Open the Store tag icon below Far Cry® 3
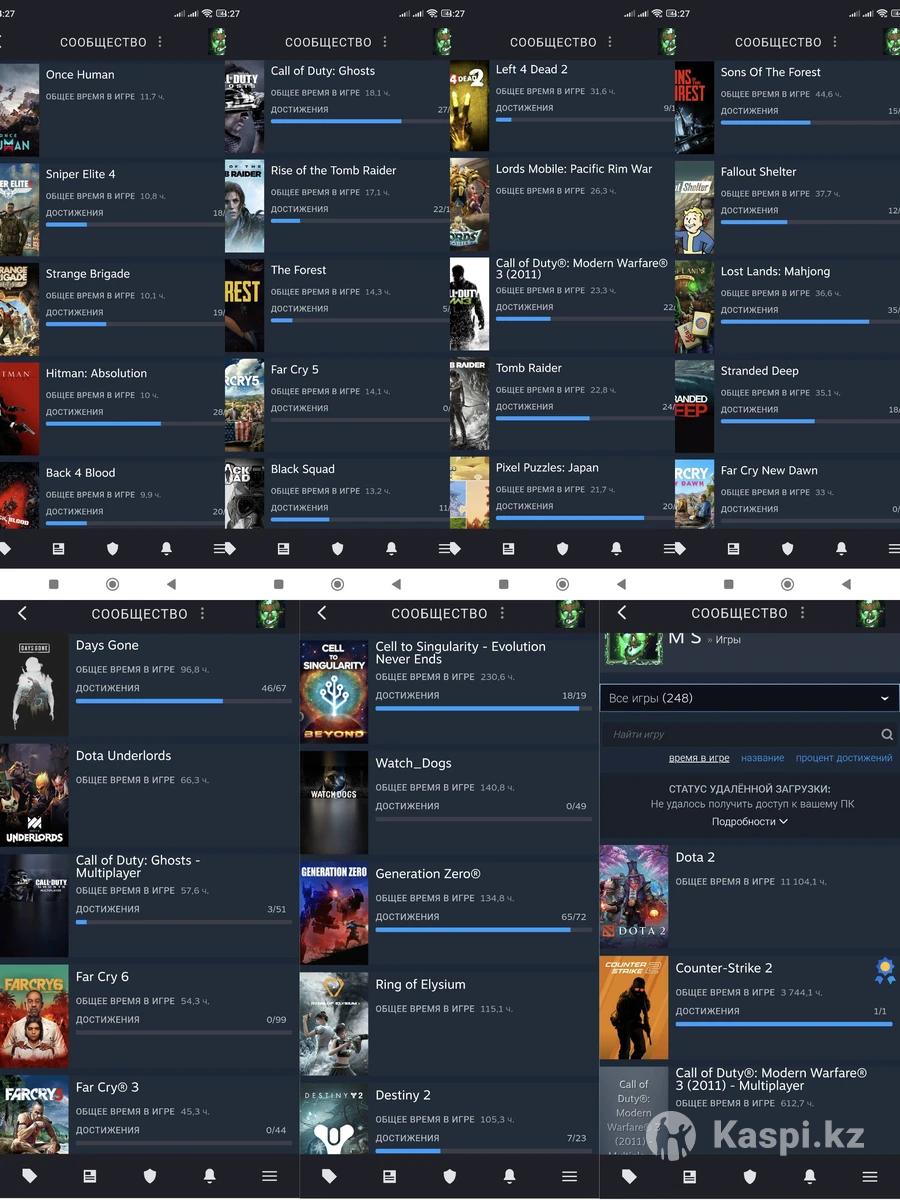This screenshot has width=900, height=1200. point(30,1176)
